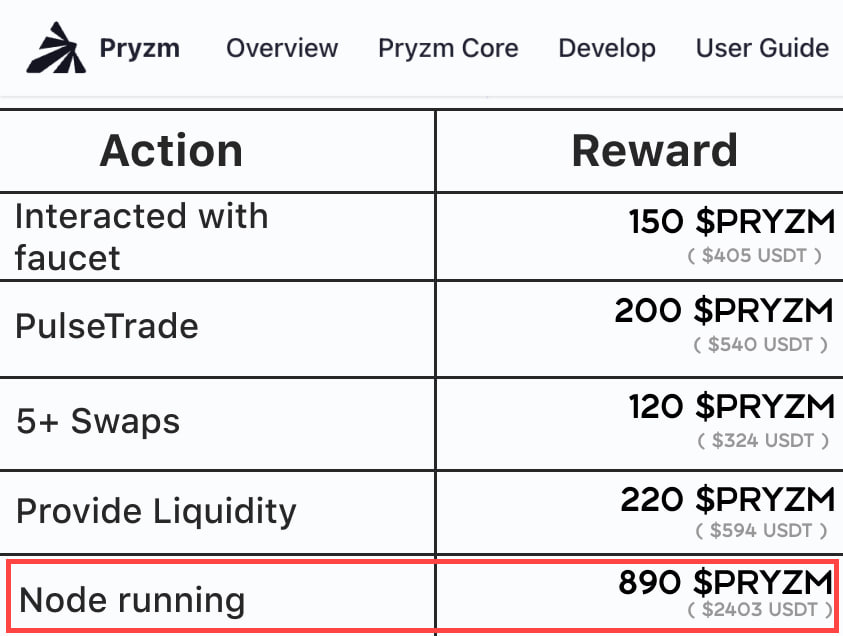Image resolution: width=843 pixels, height=636 pixels.
Task: Click the 5+ Swaps action
Action: [x=98, y=421]
